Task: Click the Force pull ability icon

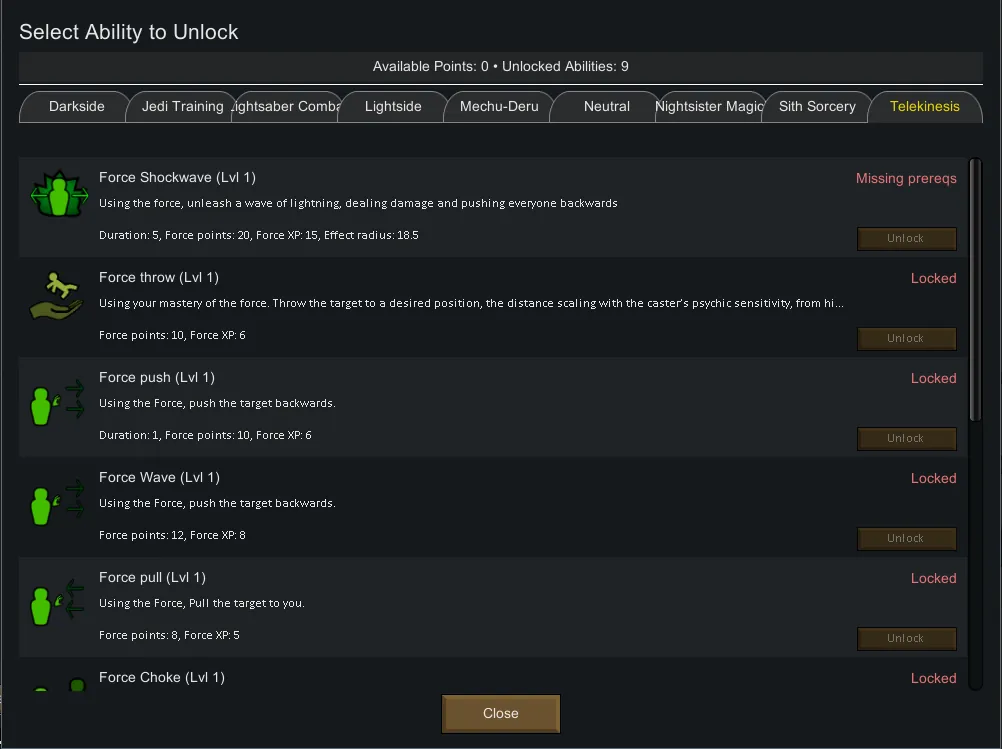Action: (x=57, y=598)
